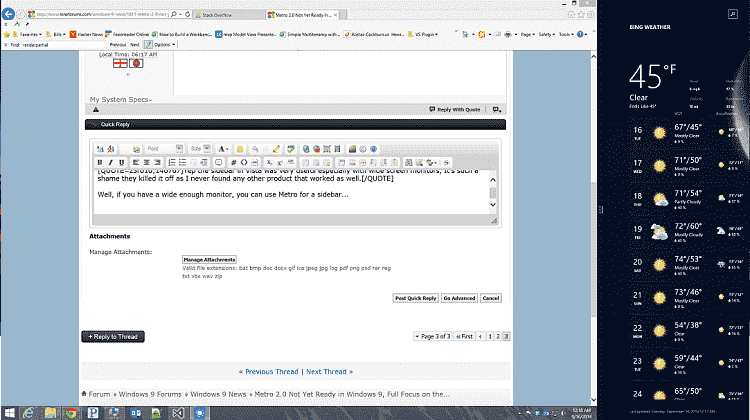Viewport: 750px width, 420px height.
Task: Click the IE back button
Action: coord(9,14)
